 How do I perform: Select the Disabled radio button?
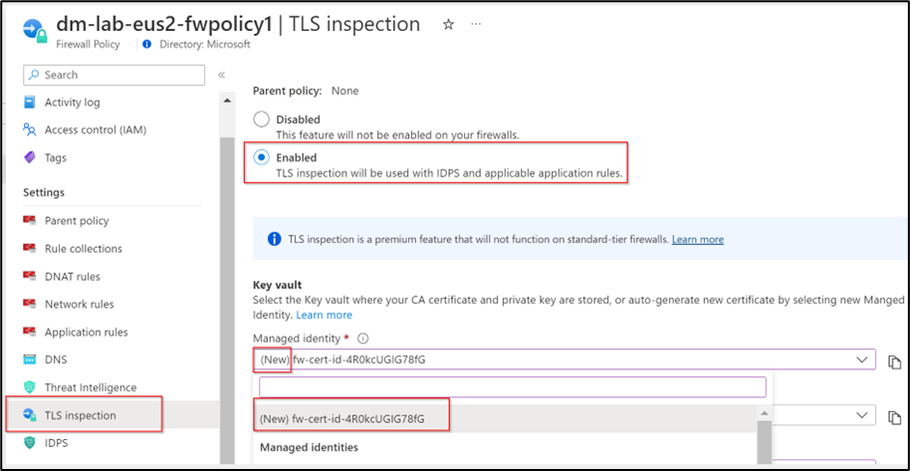click(261, 119)
